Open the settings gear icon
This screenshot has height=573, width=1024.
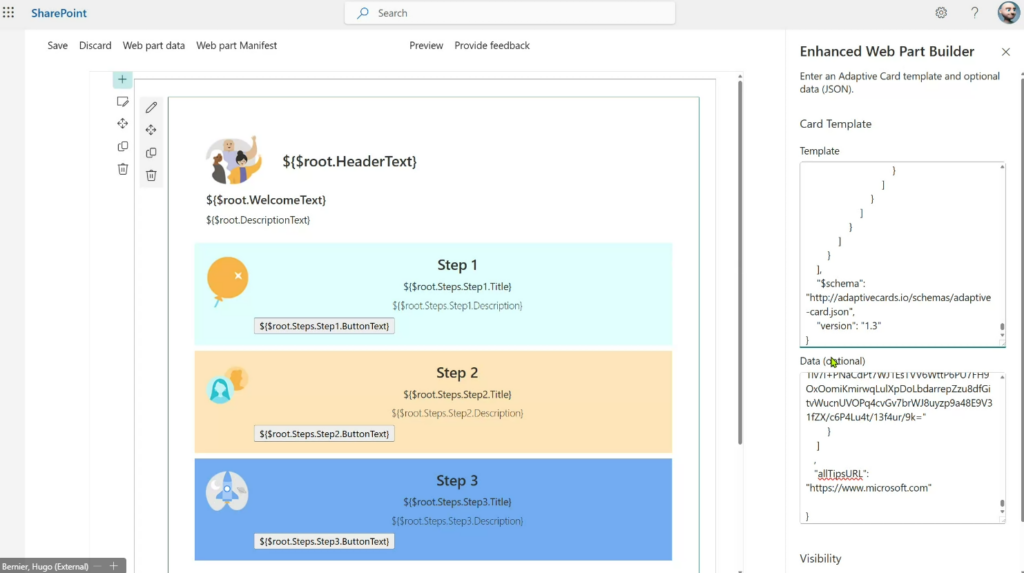(x=941, y=13)
